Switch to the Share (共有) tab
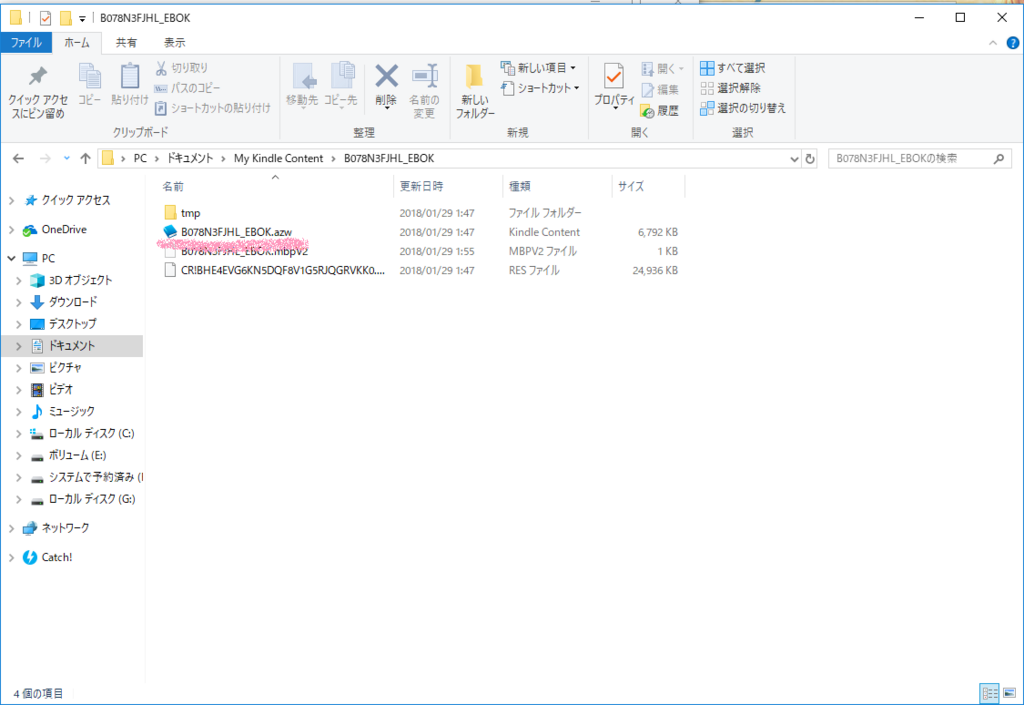 [126, 43]
